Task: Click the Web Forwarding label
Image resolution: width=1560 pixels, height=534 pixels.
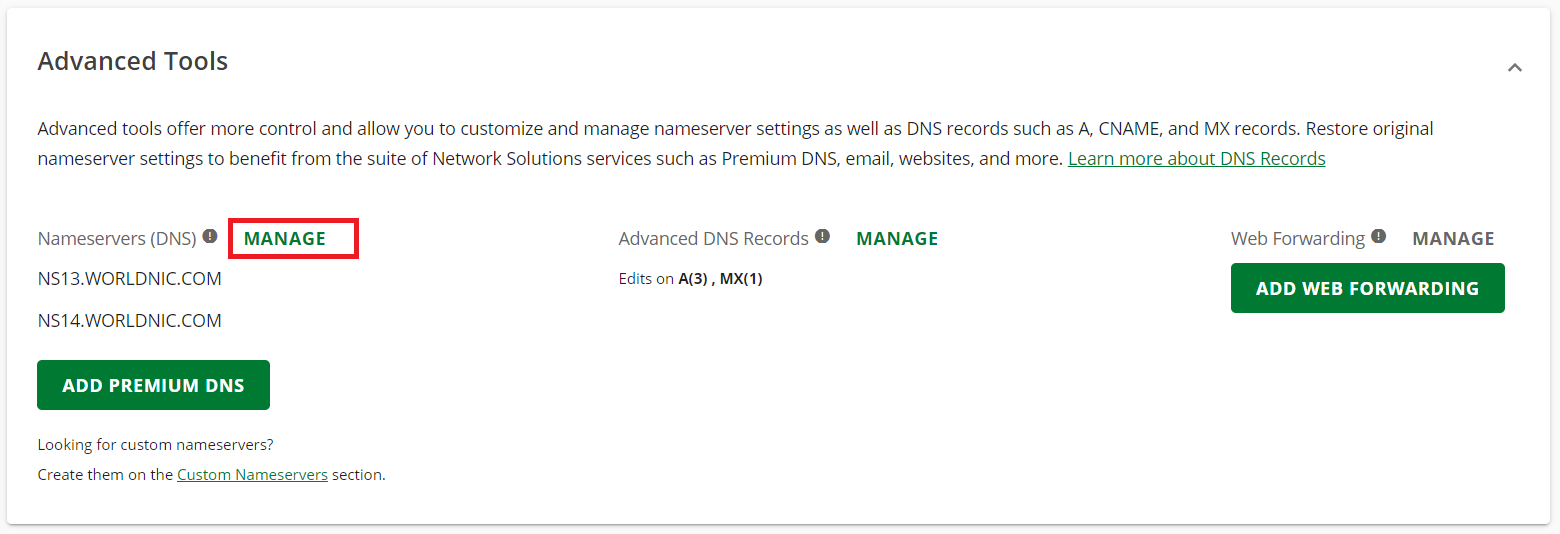Action: (1297, 239)
